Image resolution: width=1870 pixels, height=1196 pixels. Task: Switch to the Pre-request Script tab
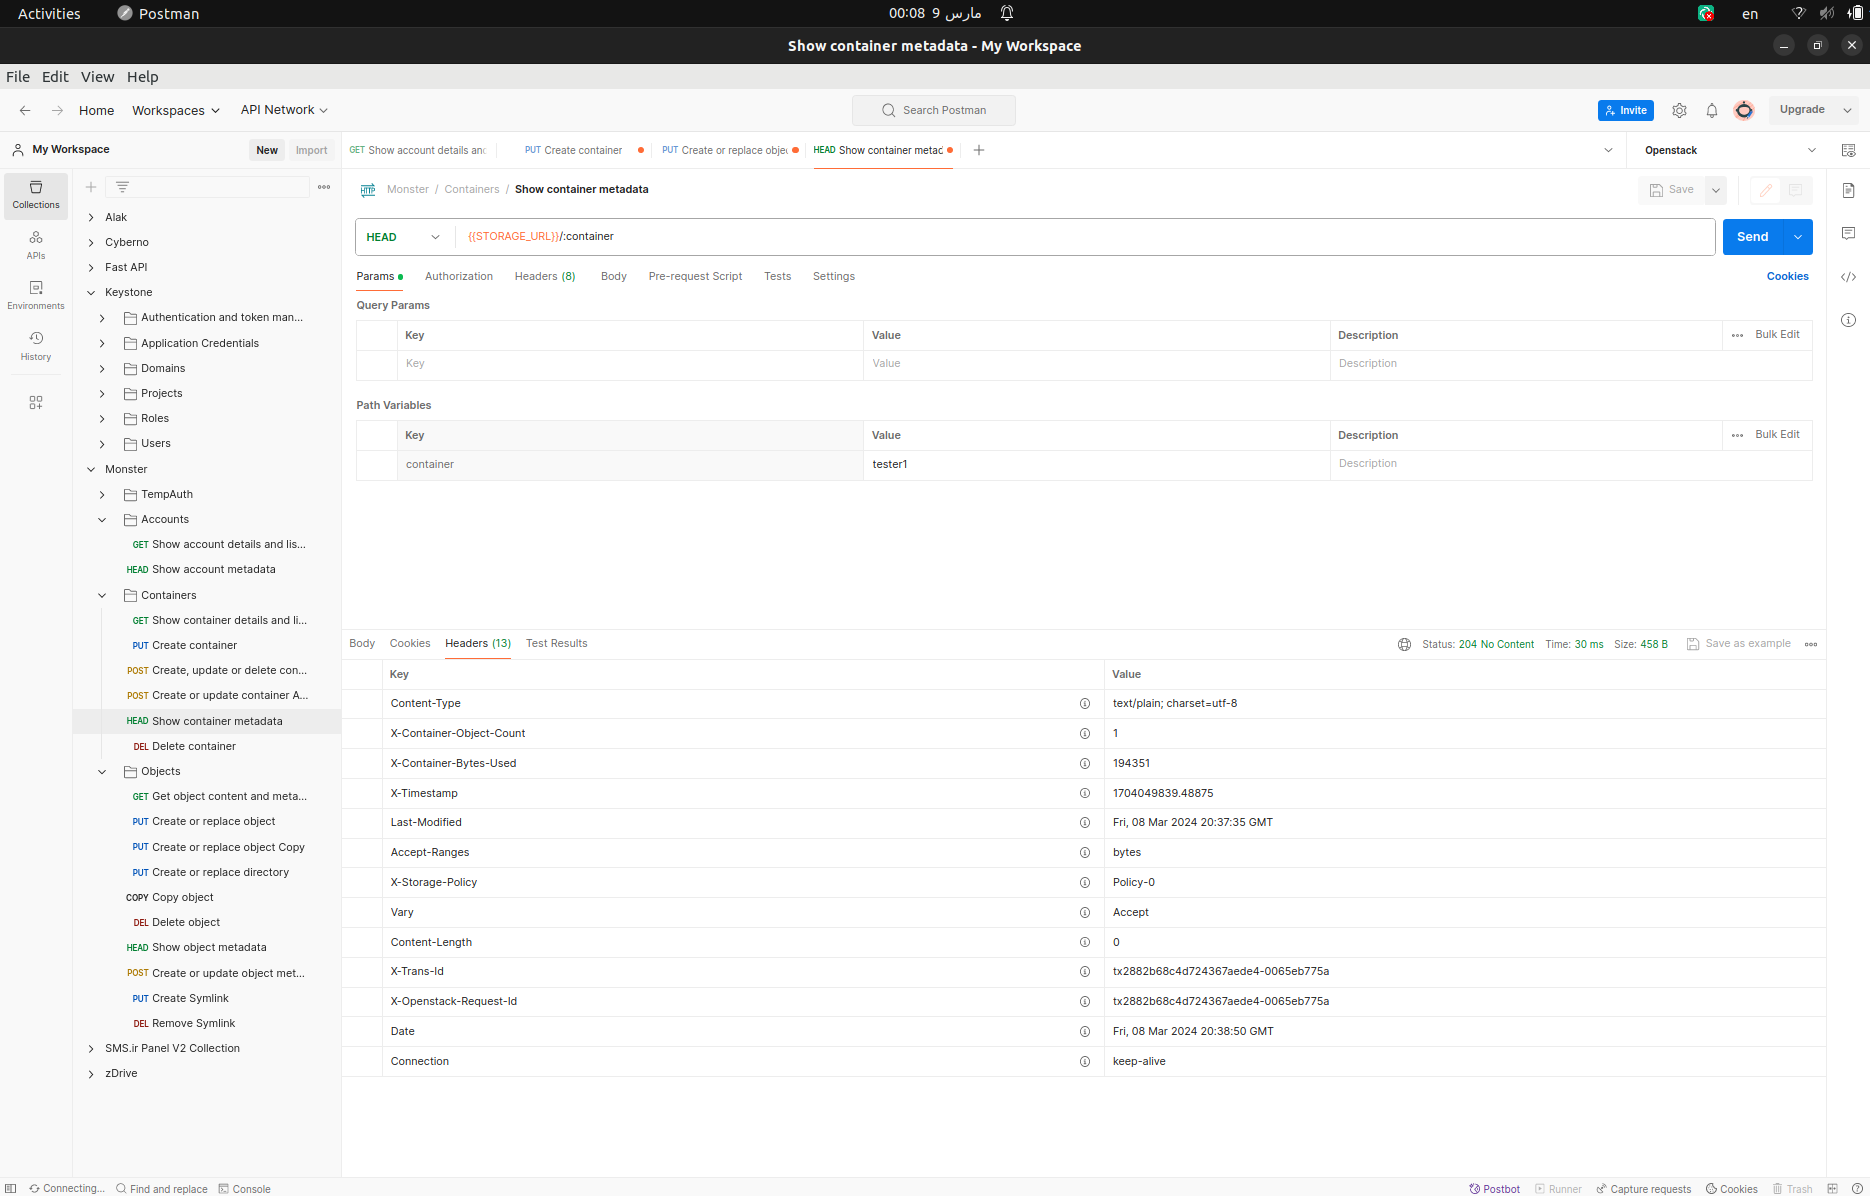(695, 277)
